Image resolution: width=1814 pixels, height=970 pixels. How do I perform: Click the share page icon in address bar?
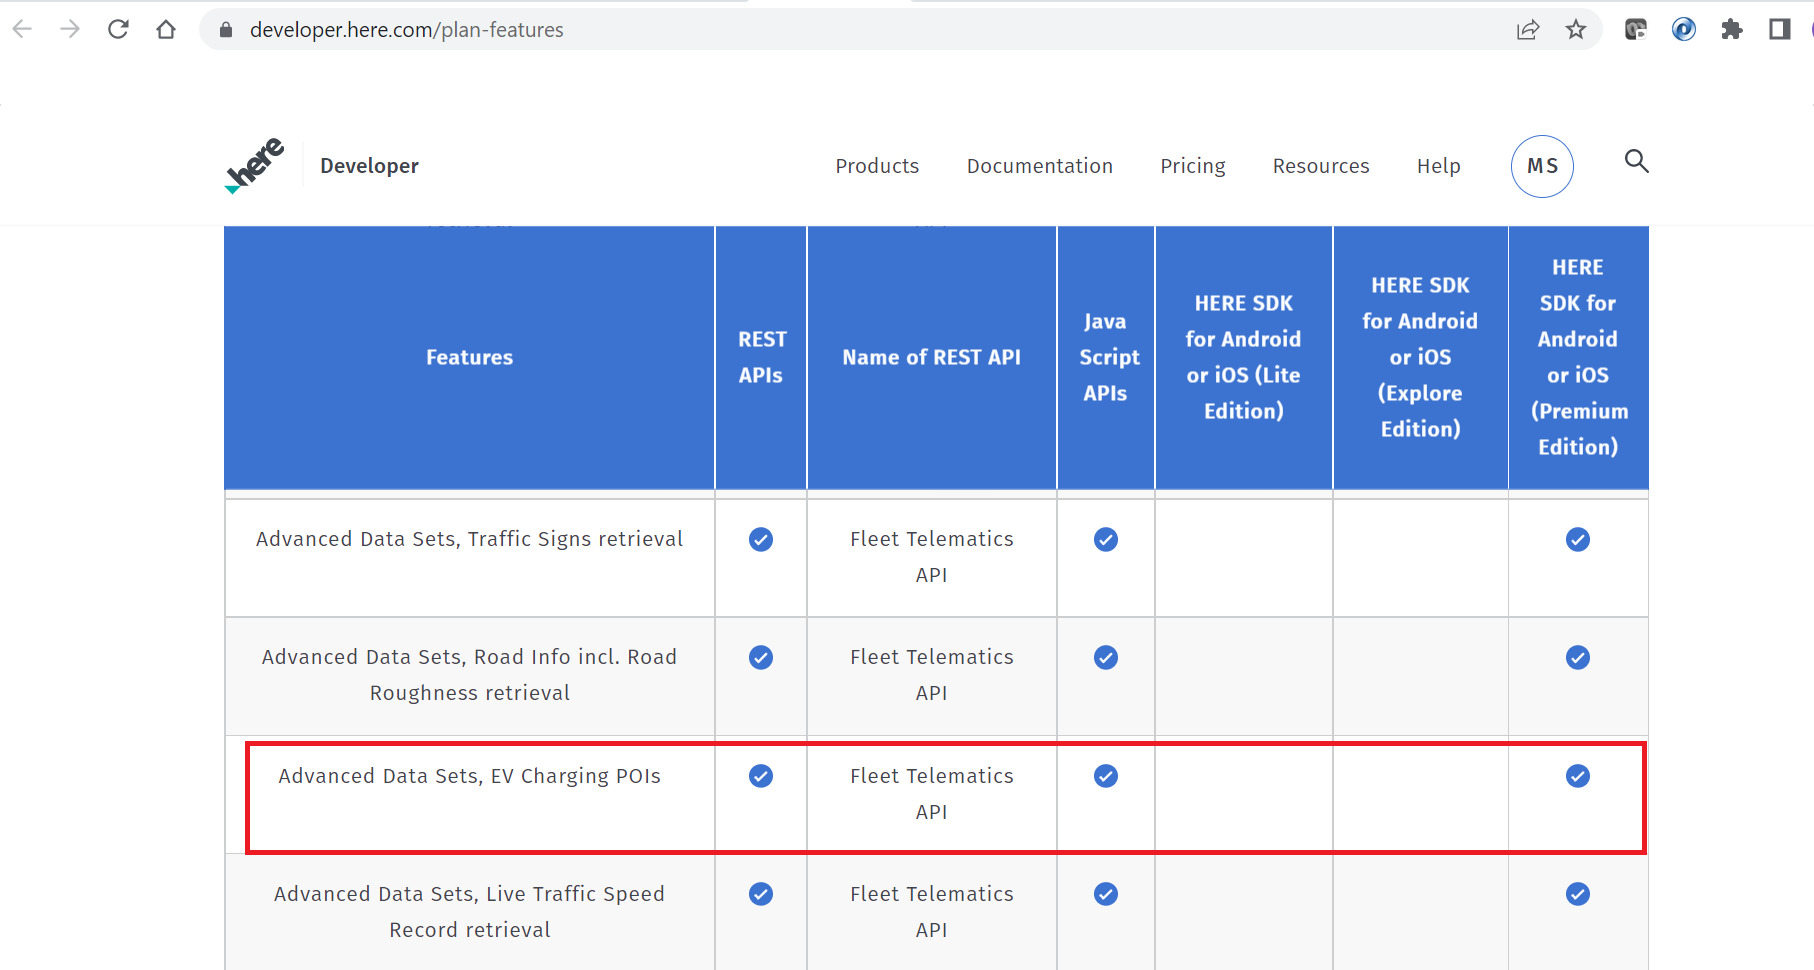[1527, 30]
